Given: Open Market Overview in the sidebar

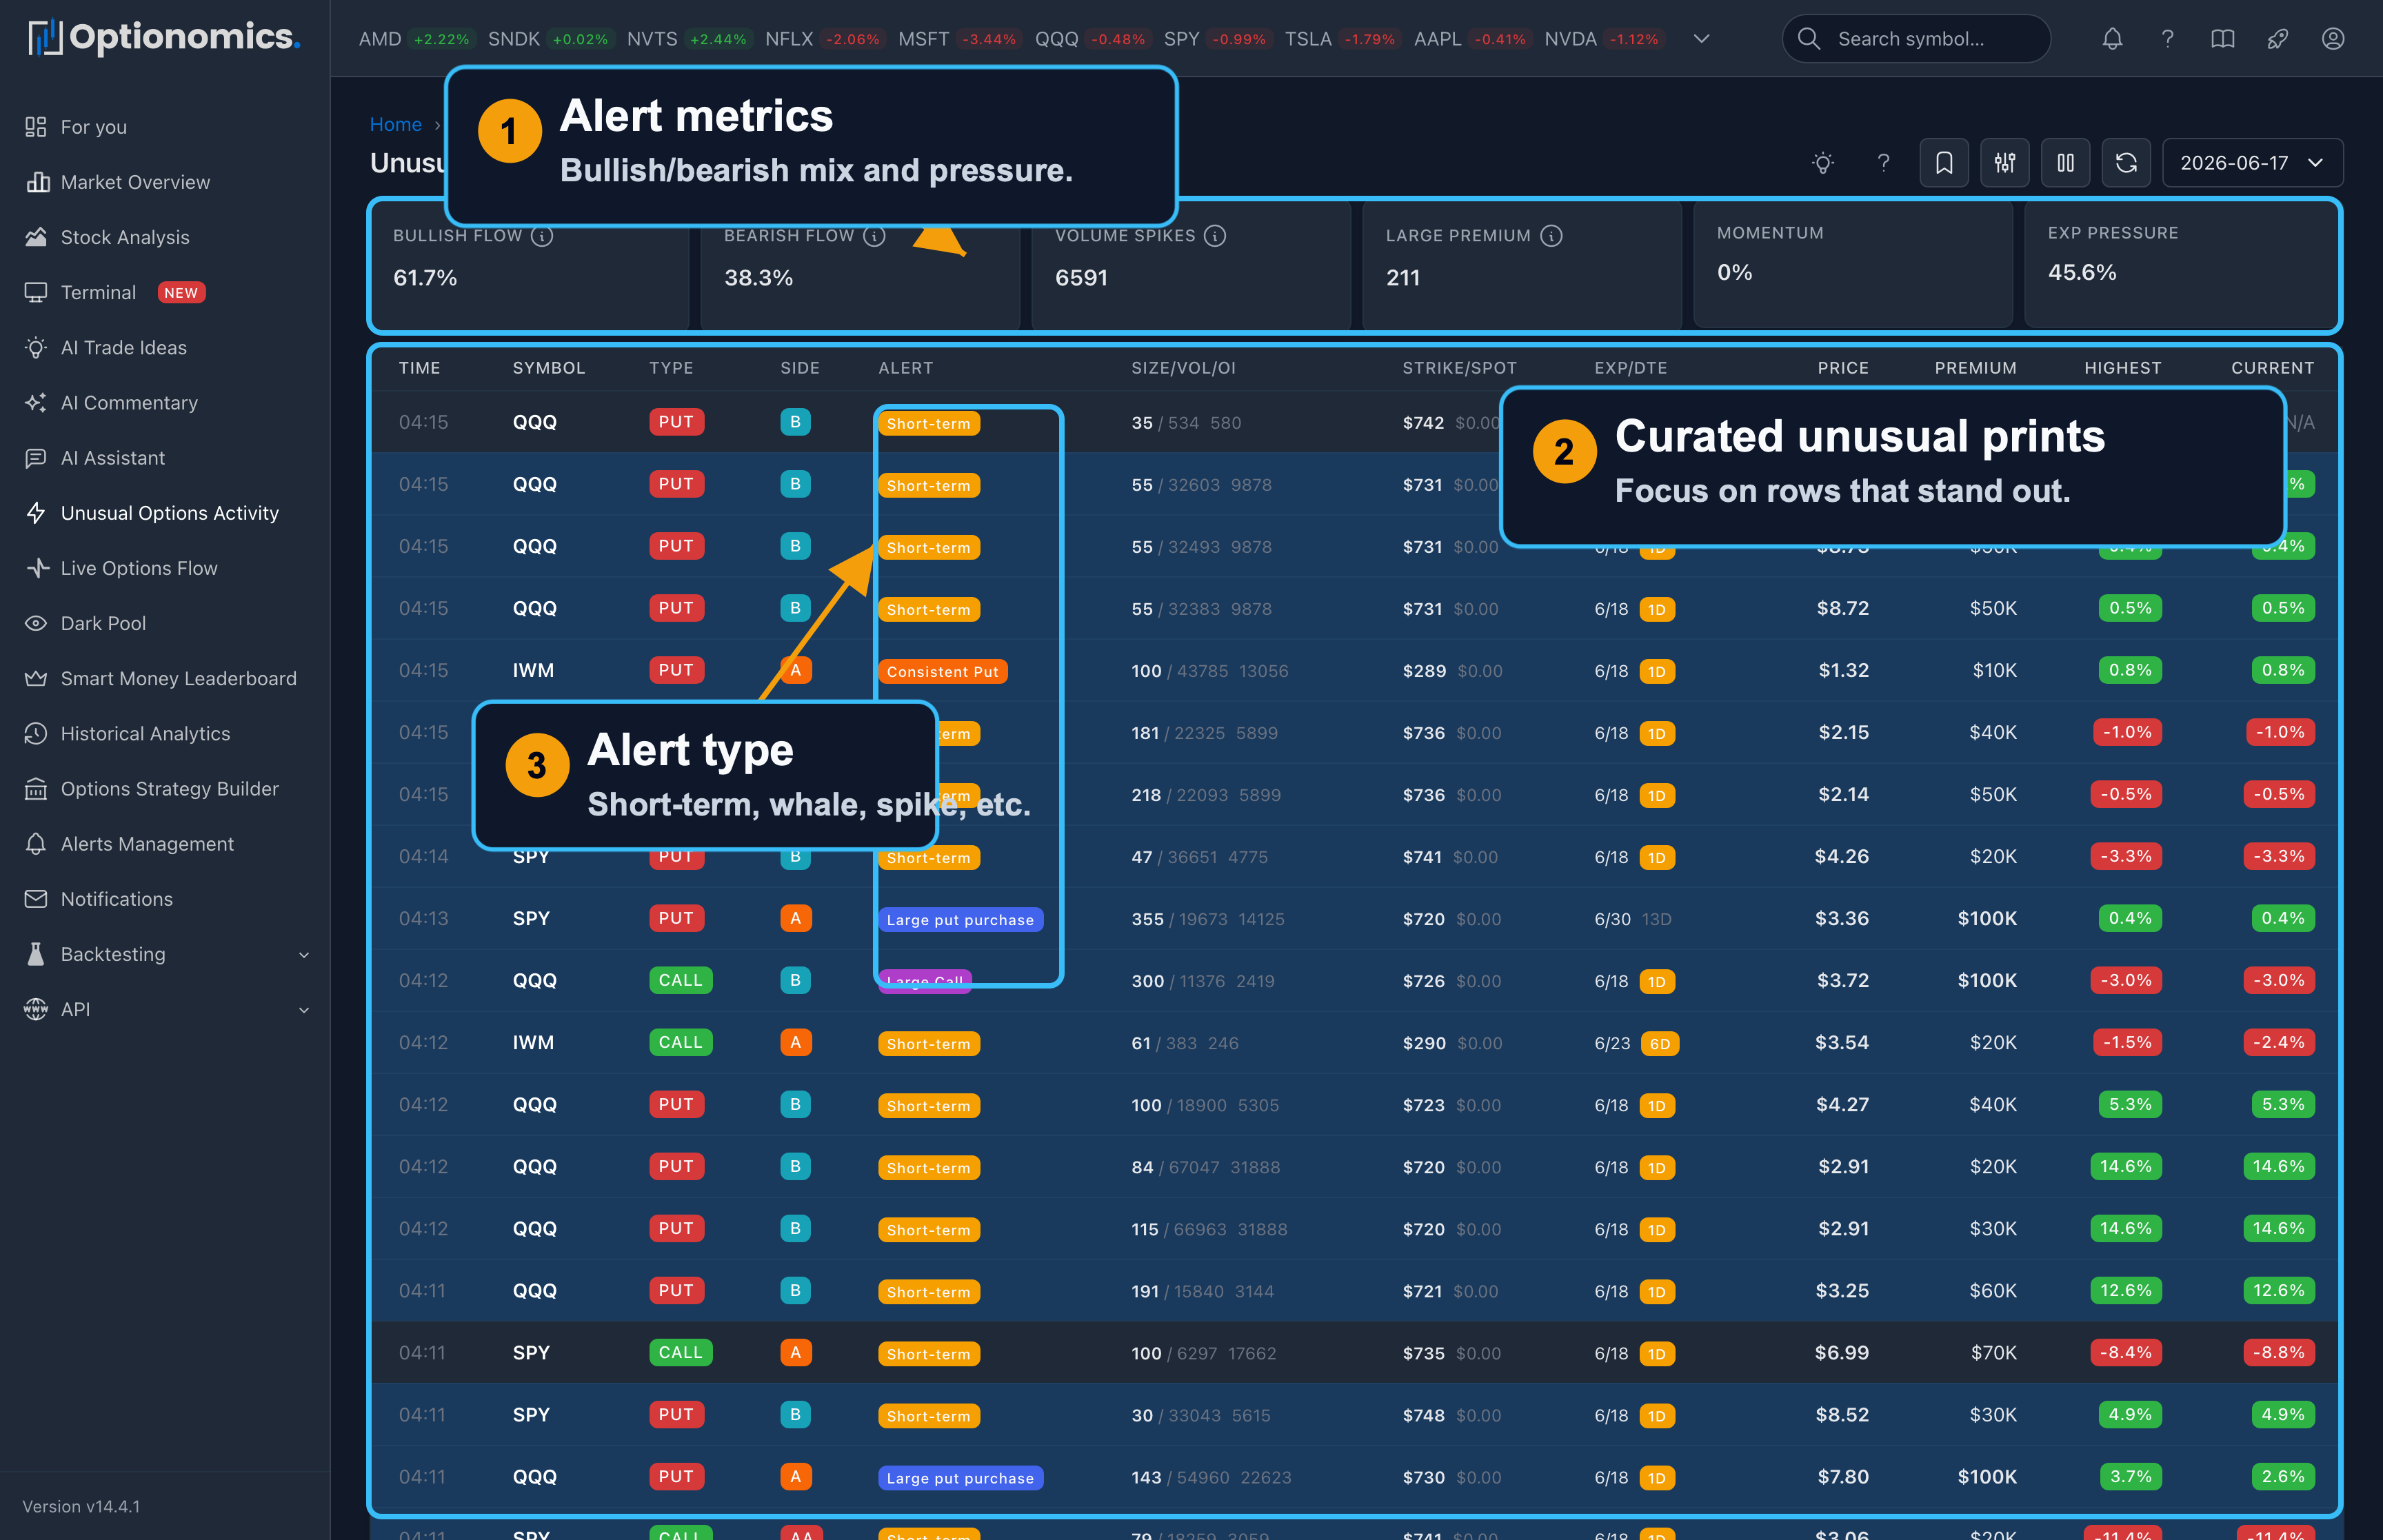Looking at the screenshot, I should click(135, 182).
